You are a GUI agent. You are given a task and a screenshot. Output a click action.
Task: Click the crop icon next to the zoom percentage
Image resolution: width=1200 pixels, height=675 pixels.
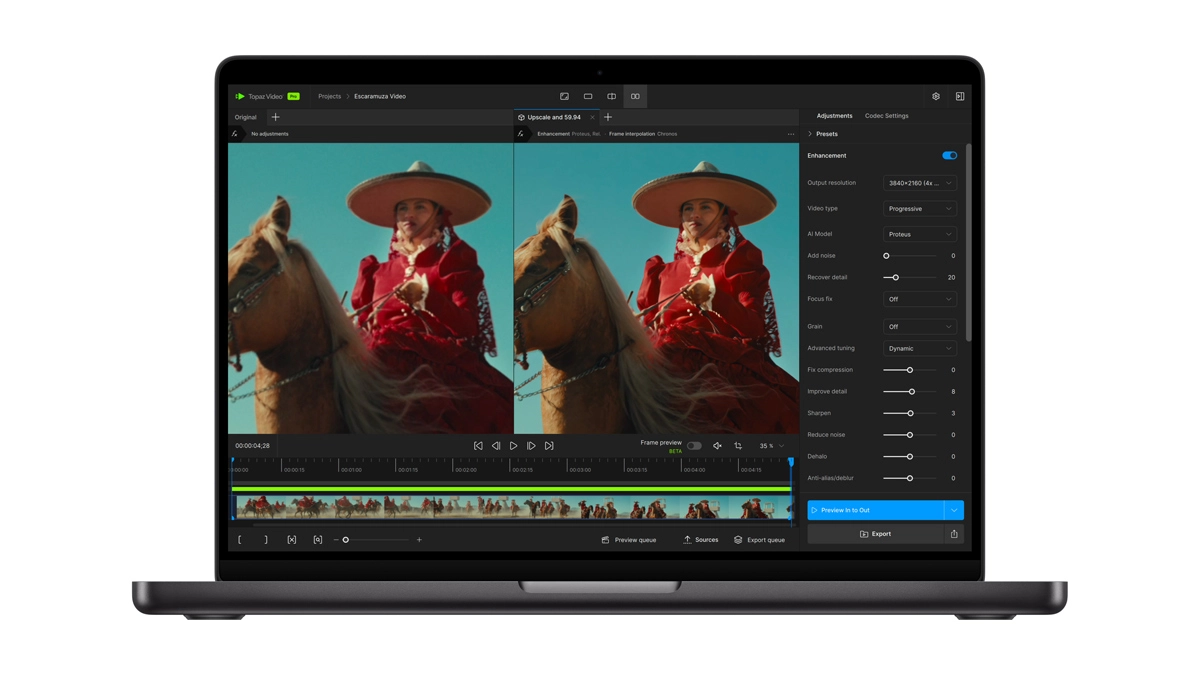[738, 446]
